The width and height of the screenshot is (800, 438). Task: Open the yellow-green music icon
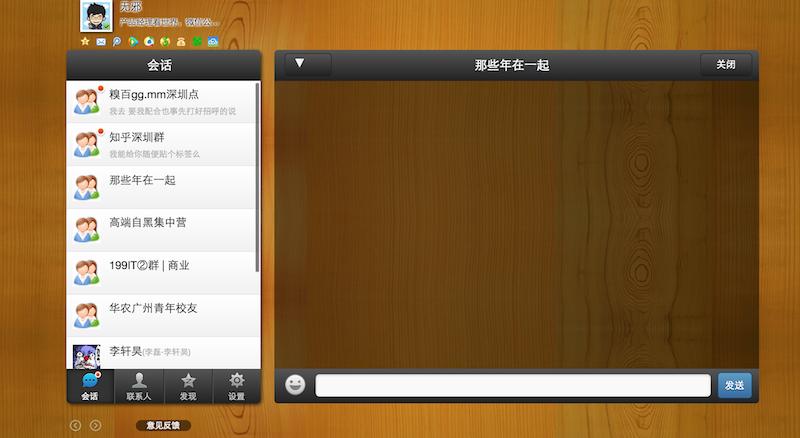165,41
